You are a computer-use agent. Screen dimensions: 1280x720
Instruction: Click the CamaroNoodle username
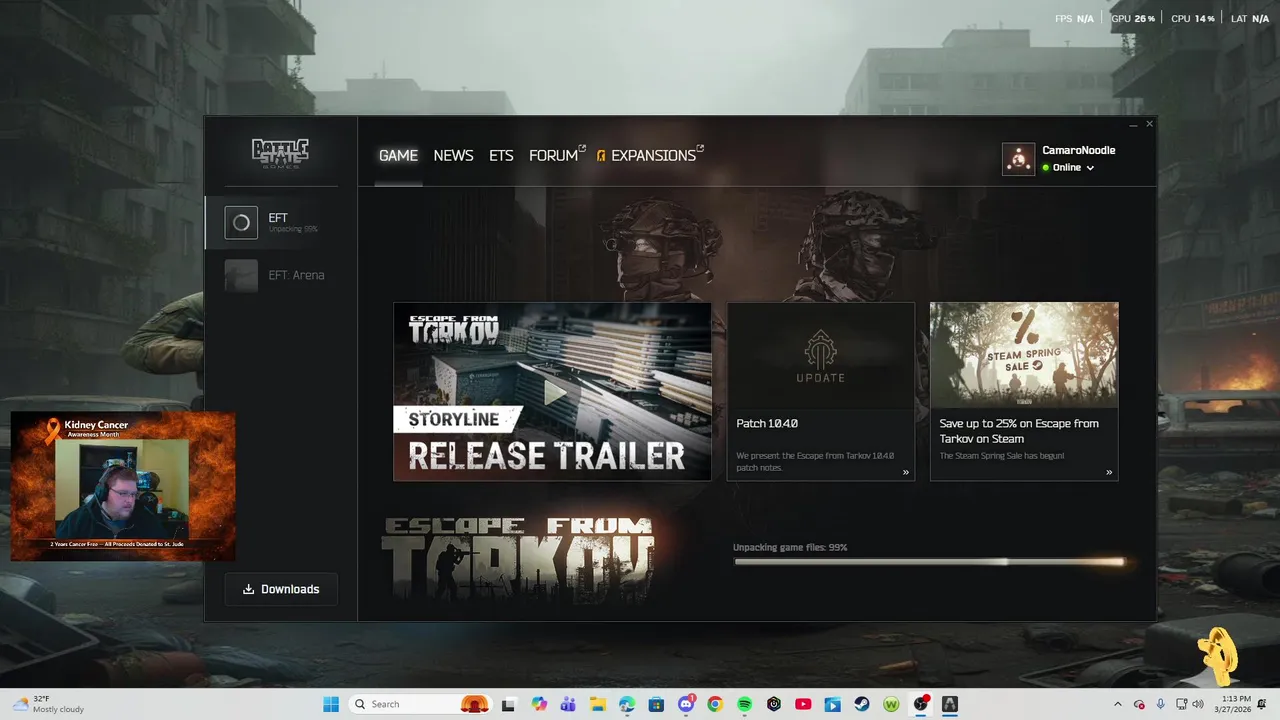pyautogui.click(x=1079, y=150)
